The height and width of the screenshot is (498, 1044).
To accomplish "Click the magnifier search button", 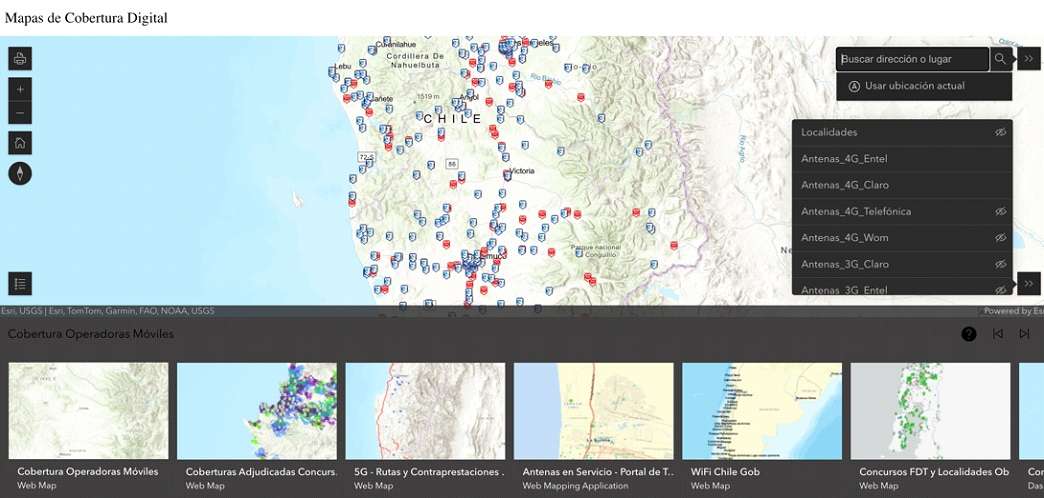I will (1001, 59).
